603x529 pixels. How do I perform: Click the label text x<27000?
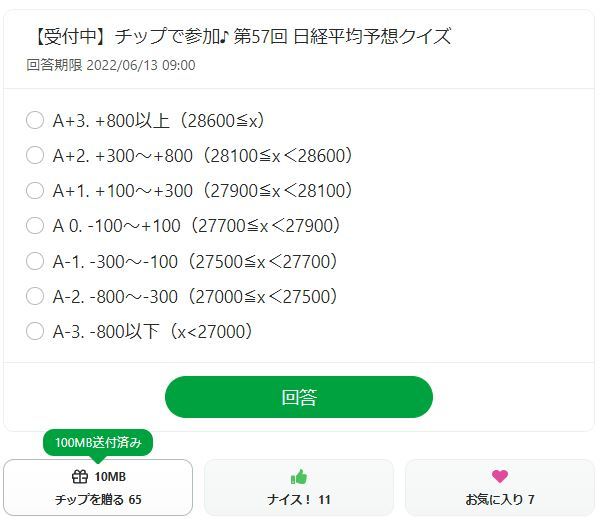coord(213,331)
